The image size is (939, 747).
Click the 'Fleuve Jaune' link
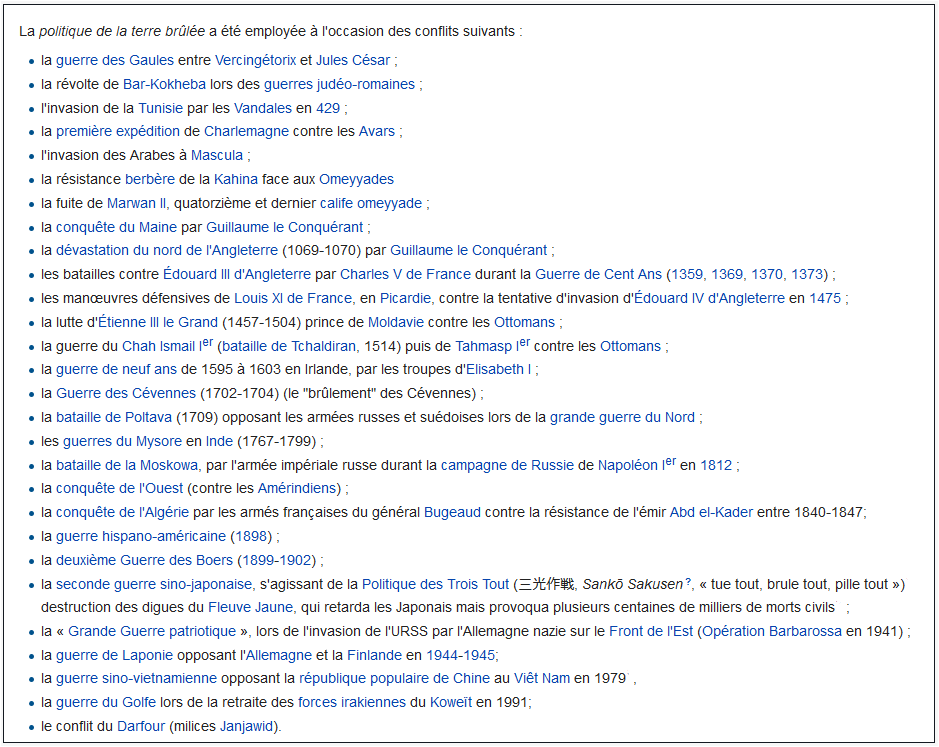point(250,607)
